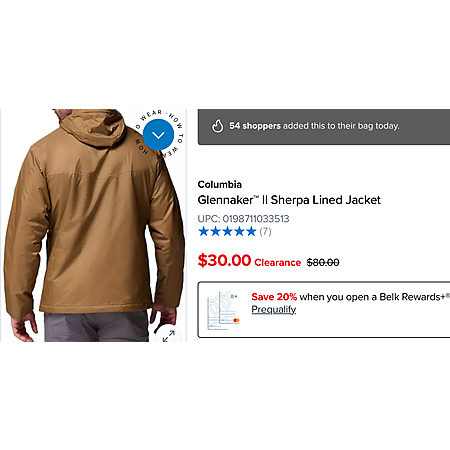The height and width of the screenshot is (450, 450).
Task: Click the 54 shoppers notification banner text
Action: tap(314, 126)
